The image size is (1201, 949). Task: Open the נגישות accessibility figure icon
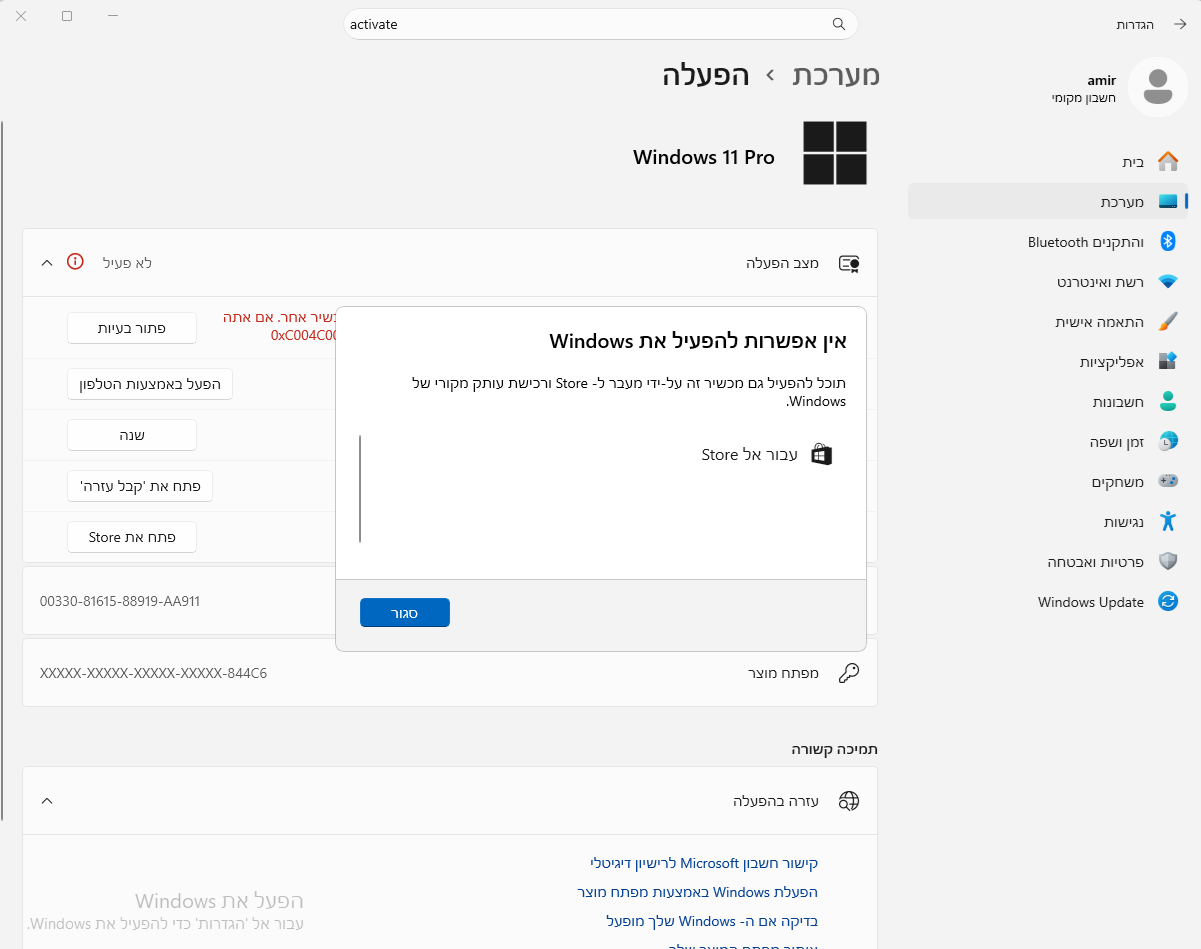coord(1167,521)
